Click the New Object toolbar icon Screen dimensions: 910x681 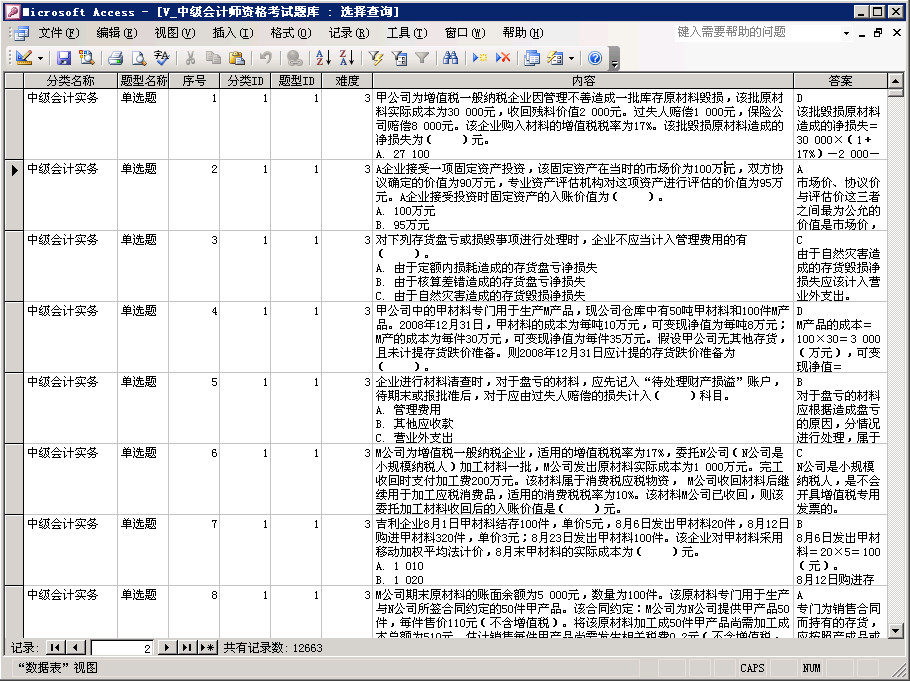(555, 57)
